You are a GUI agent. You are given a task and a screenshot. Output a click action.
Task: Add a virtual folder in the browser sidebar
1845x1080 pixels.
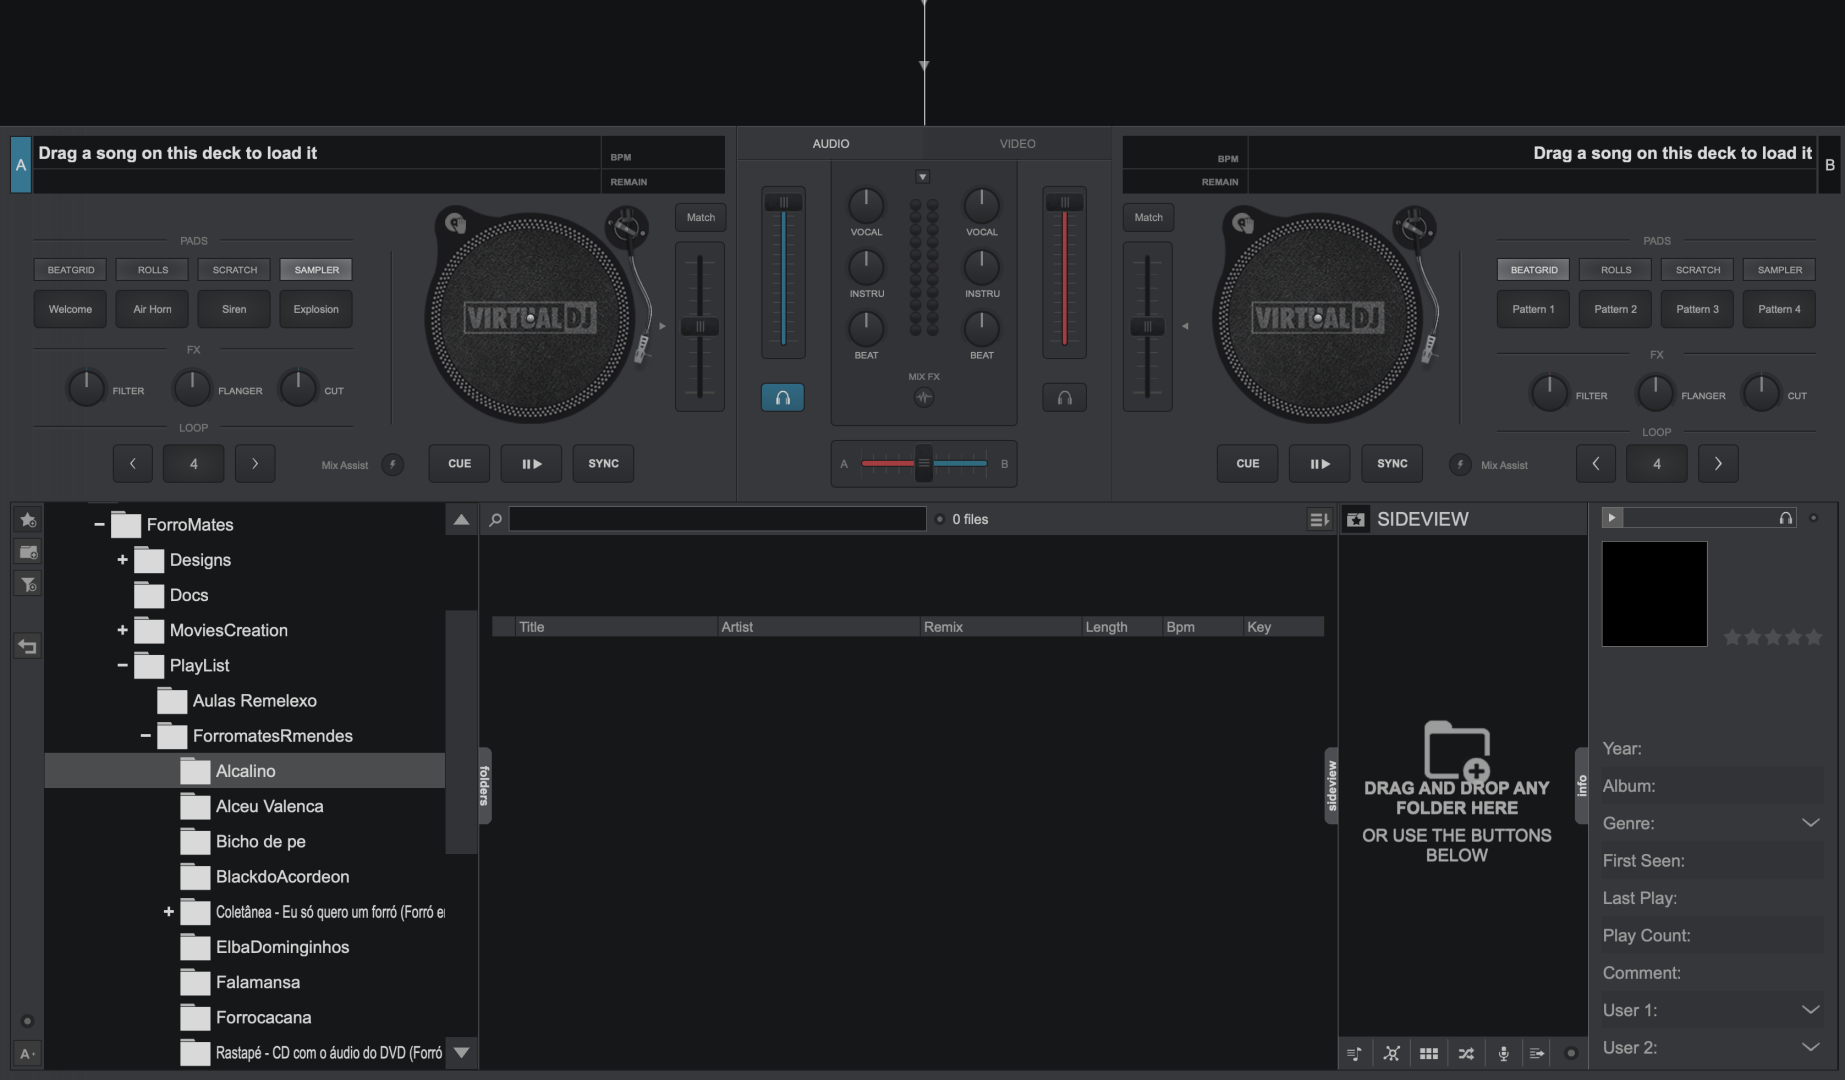click(28, 552)
